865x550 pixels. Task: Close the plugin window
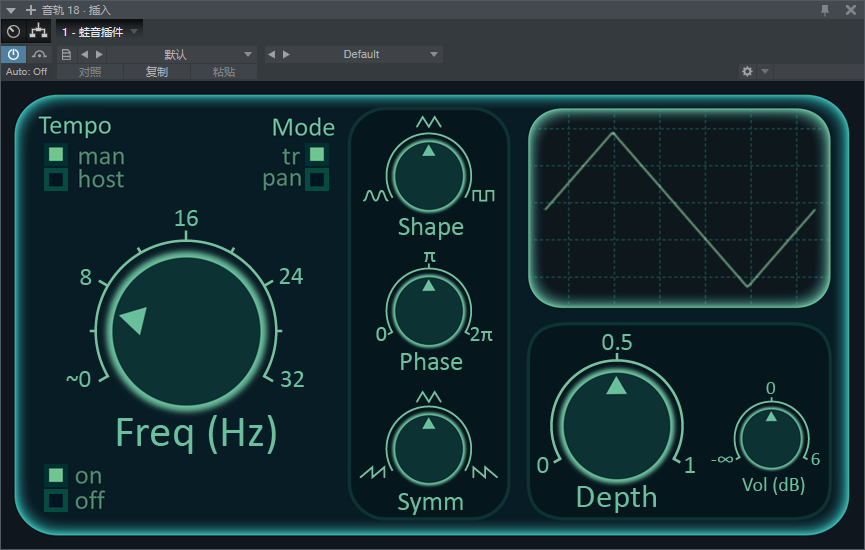pos(851,10)
